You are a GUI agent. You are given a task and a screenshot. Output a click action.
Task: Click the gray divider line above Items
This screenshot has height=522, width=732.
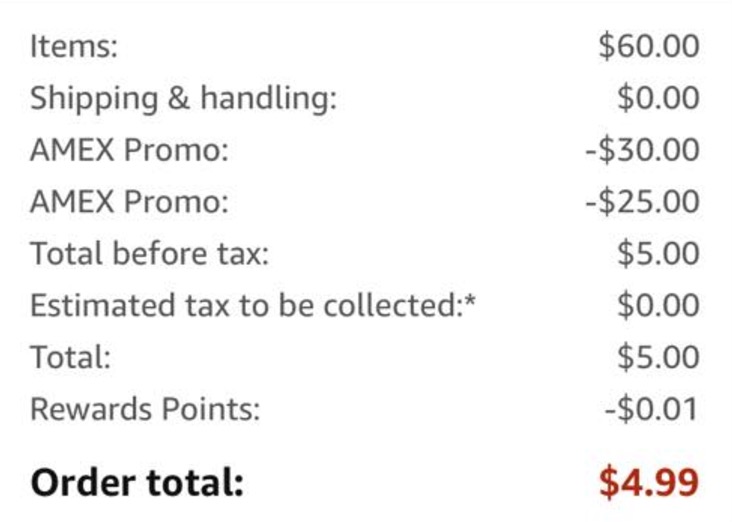click(x=366, y=3)
